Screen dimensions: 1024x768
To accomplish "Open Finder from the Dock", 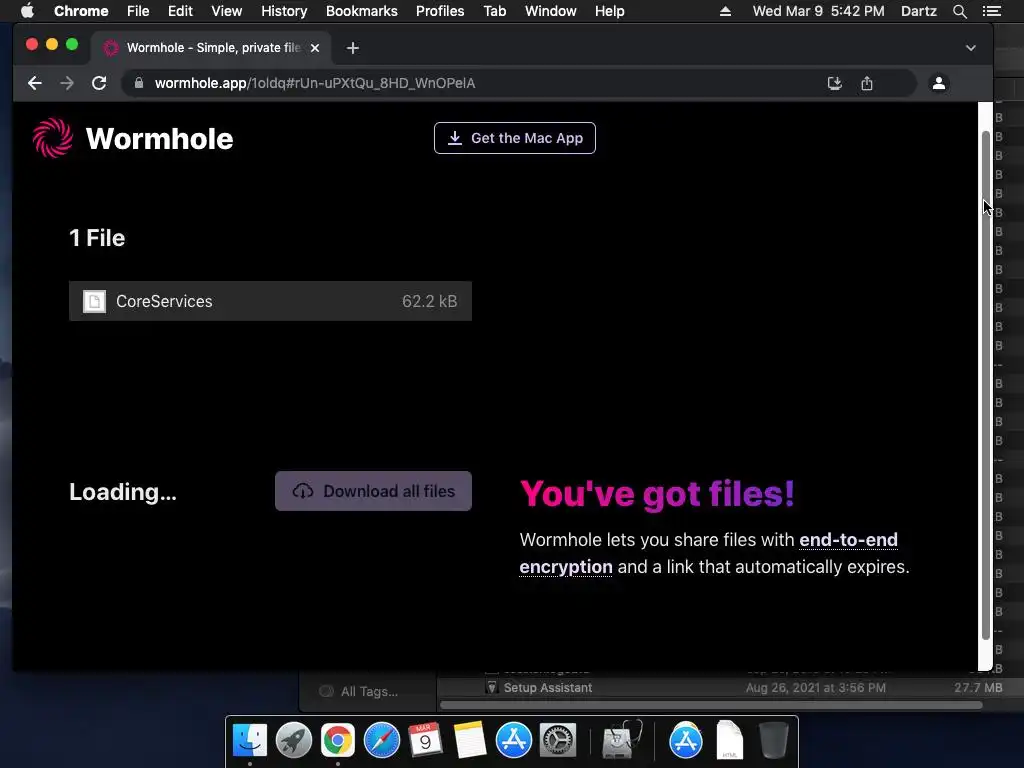I will pyautogui.click(x=249, y=741).
